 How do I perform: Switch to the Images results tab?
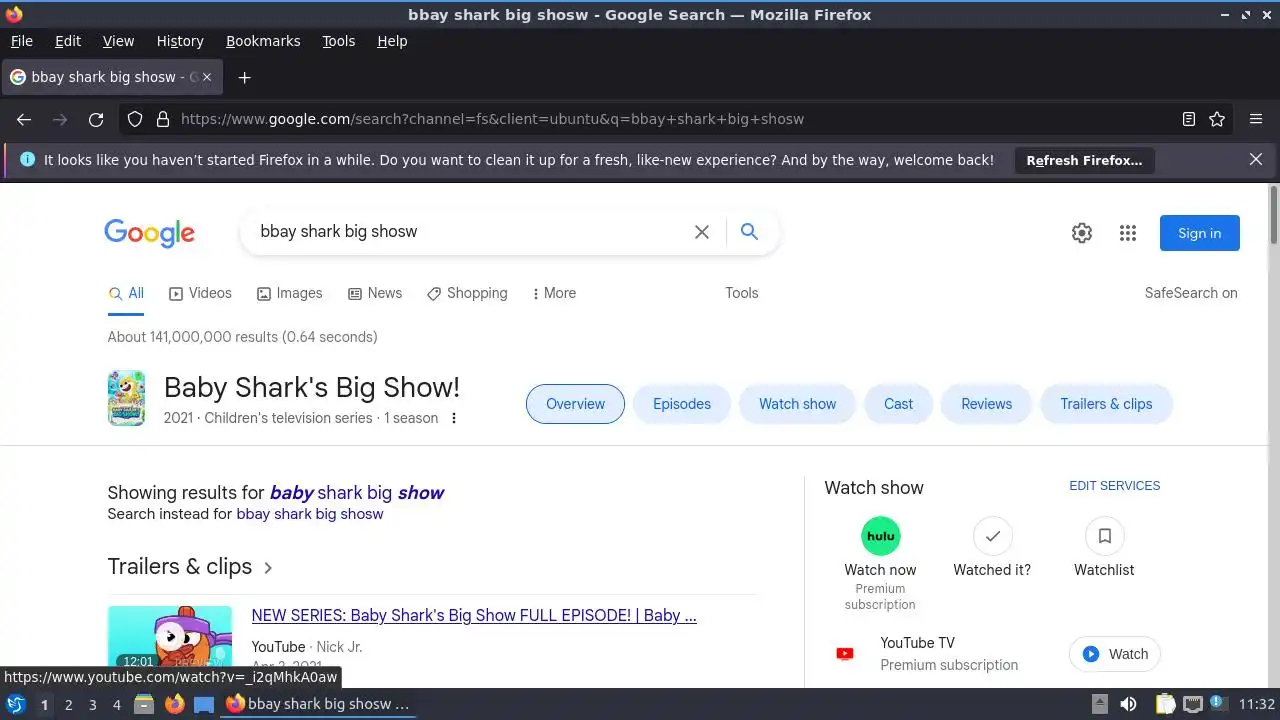click(x=289, y=293)
